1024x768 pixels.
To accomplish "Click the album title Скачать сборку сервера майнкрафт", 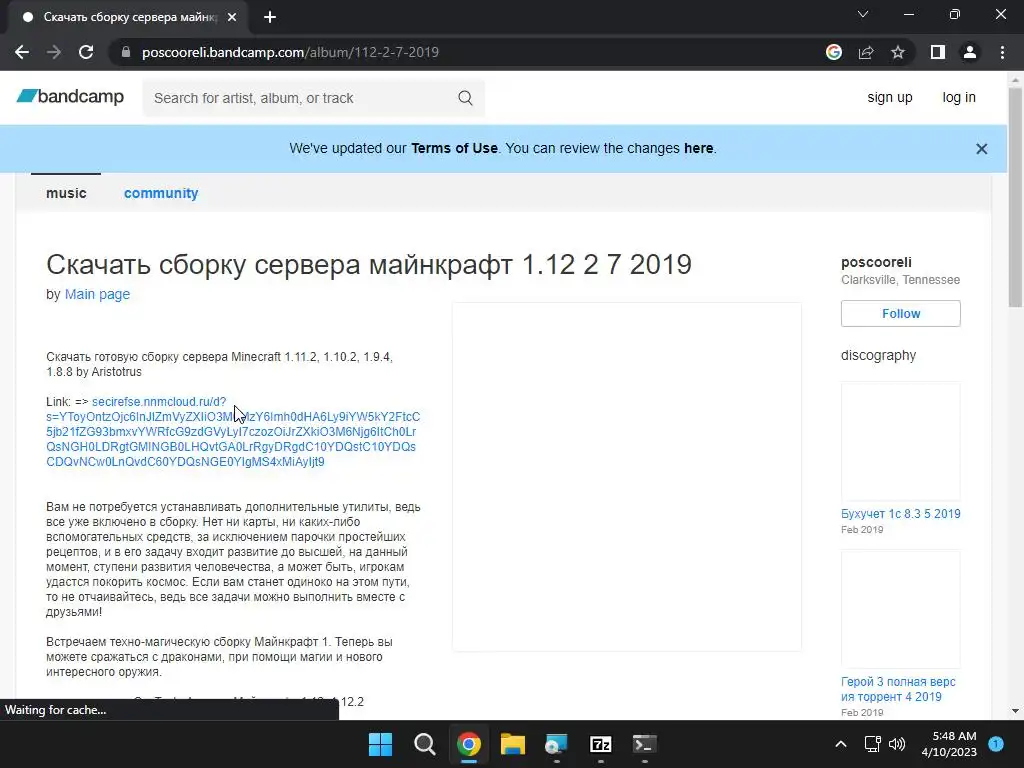I will [x=369, y=264].
